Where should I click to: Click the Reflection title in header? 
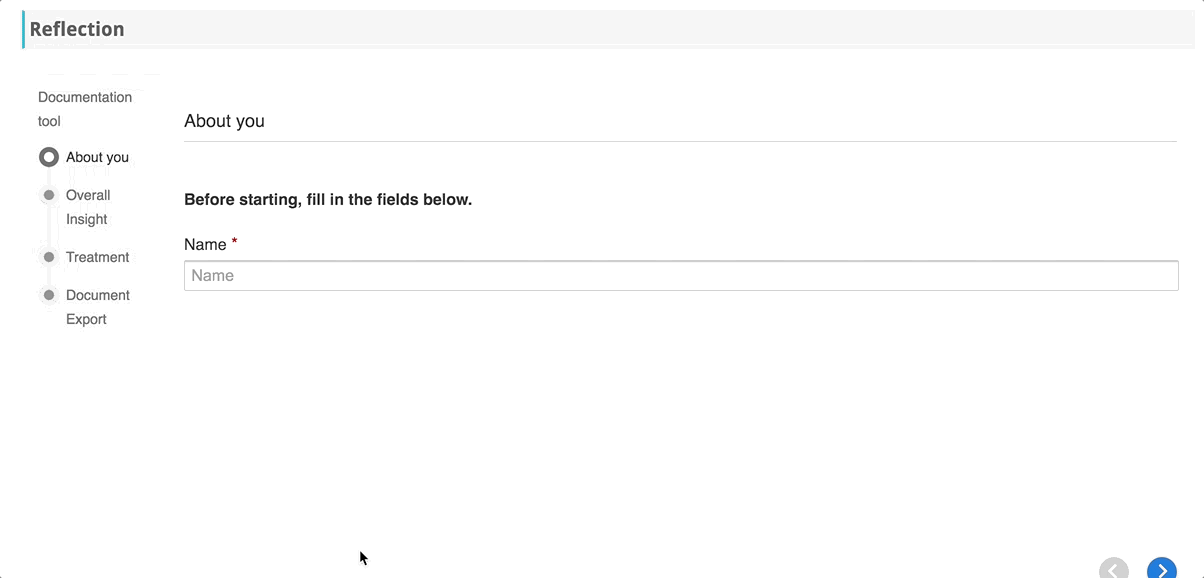click(x=77, y=29)
